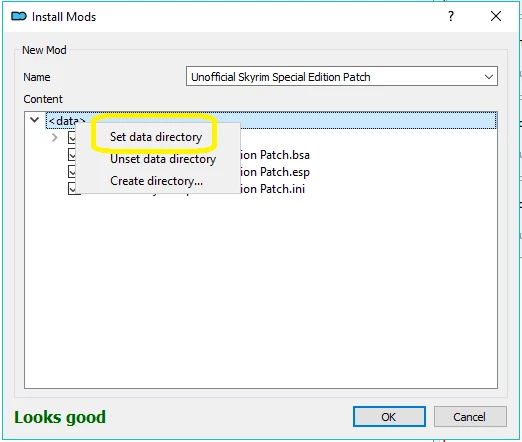
Task: Toggle checkbox of the collapsed subfolder row
Action: pyautogui.click(x=72, y=137)
